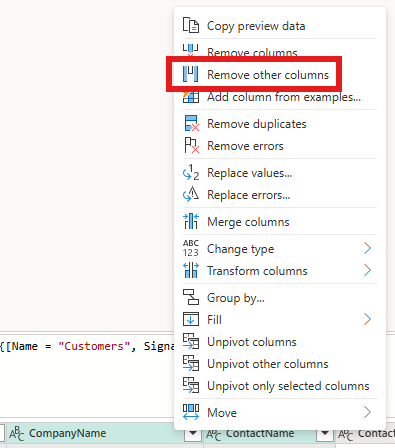Select Copy preview data menu entry
The height and width of the screenshot is (448, 395).
pyautogui.click(x=280, y=26)
